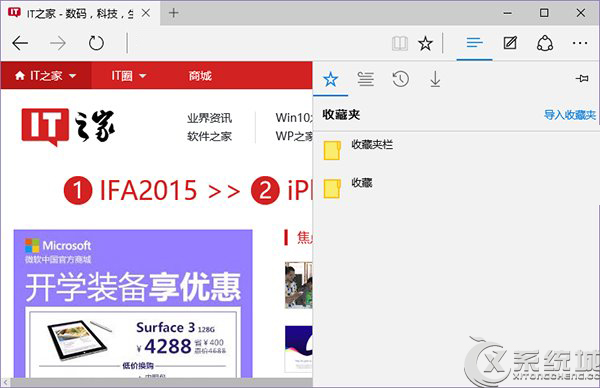The height and width of the screenshot is (388, 600).
Task: Switch to Reading list tab in hub
Action: point(366,79)
